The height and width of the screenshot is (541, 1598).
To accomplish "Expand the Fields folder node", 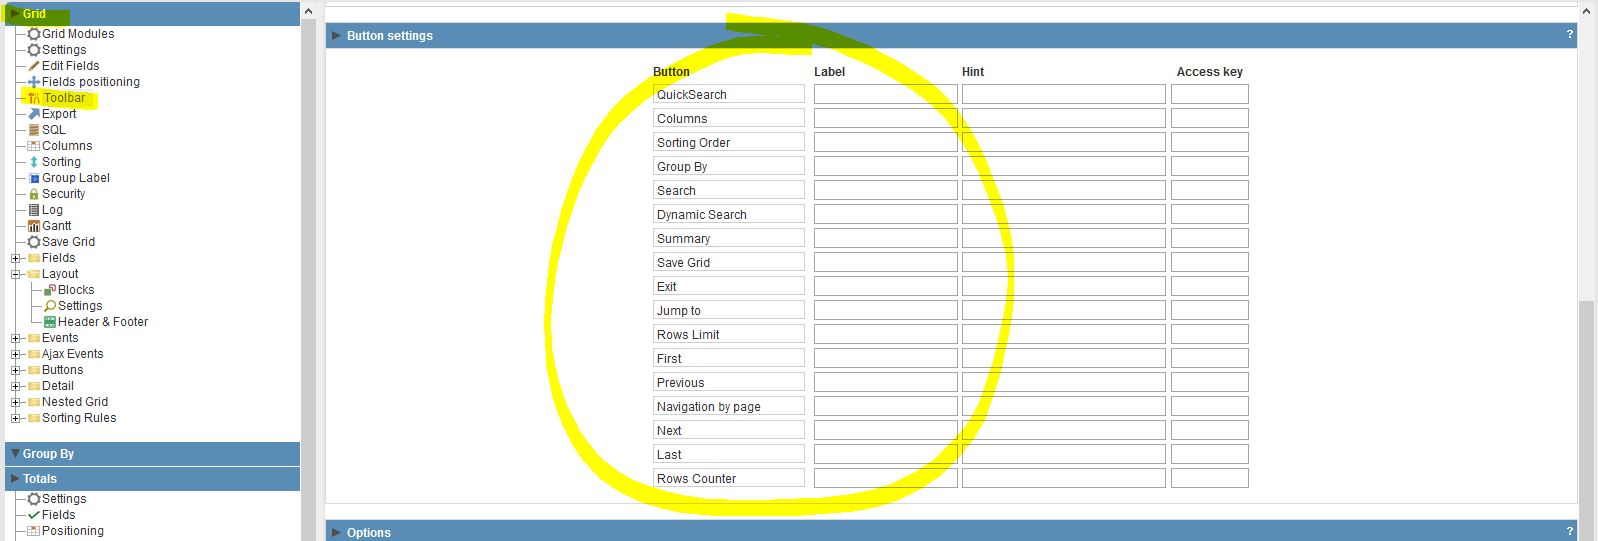I will click(16, 258).
